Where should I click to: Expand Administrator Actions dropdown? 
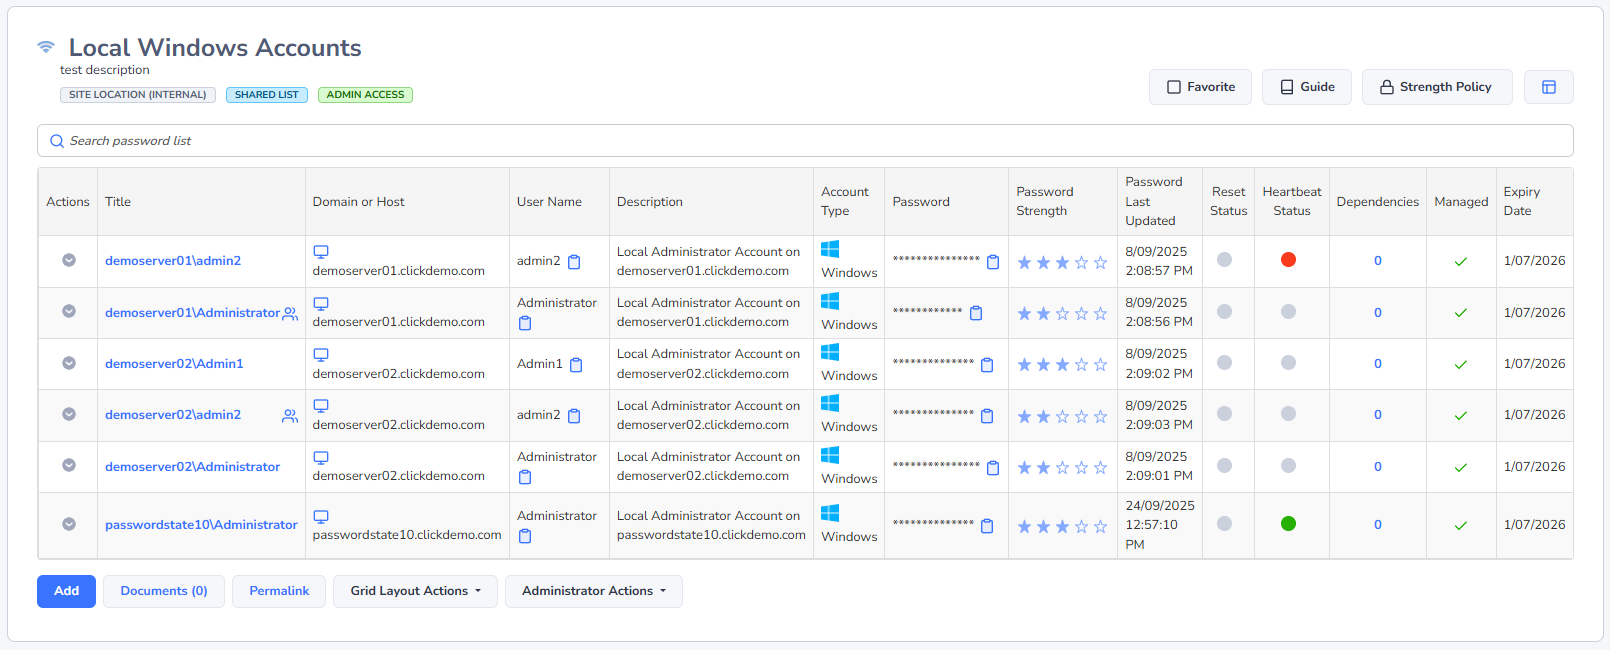click(593, 591)
